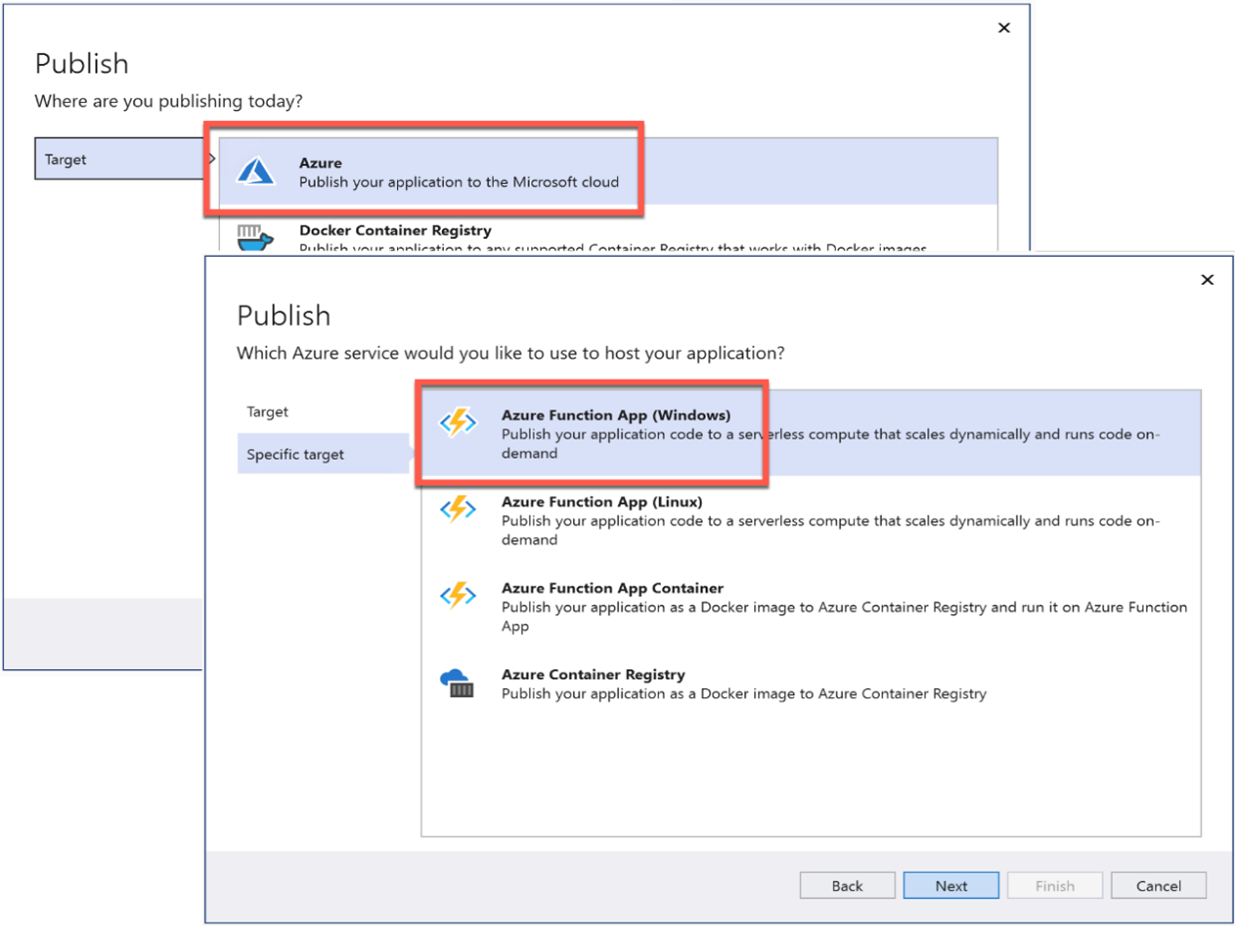Screen dimensions: 1235x926
Task: Click 'Publish your application to the Microsoft cloud' text
Action: [x=459, y=182]
